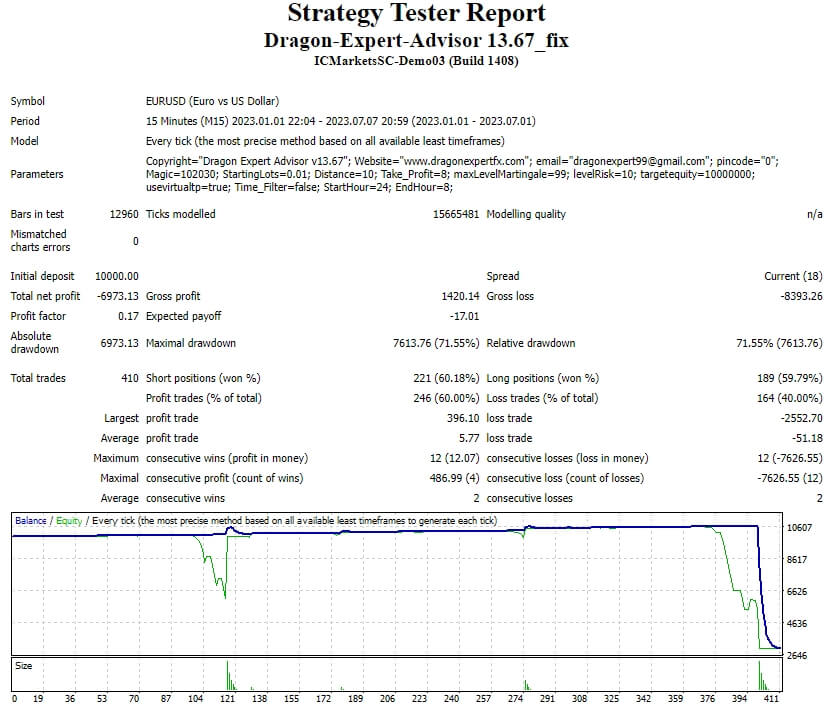Select Largest loss trade value -2552.70
The height and width of the screenshot is (710, 836).
802,418
